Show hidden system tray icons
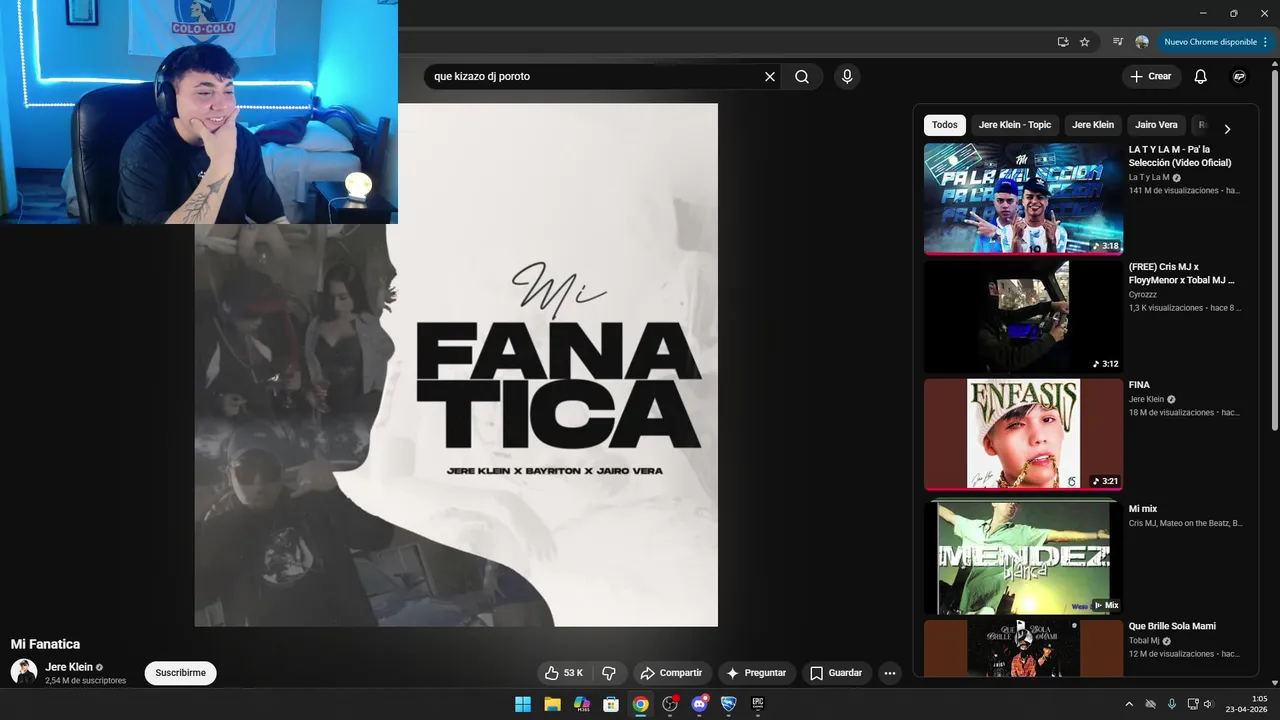Screen dimensions: 1280x720 point(1129,704)
